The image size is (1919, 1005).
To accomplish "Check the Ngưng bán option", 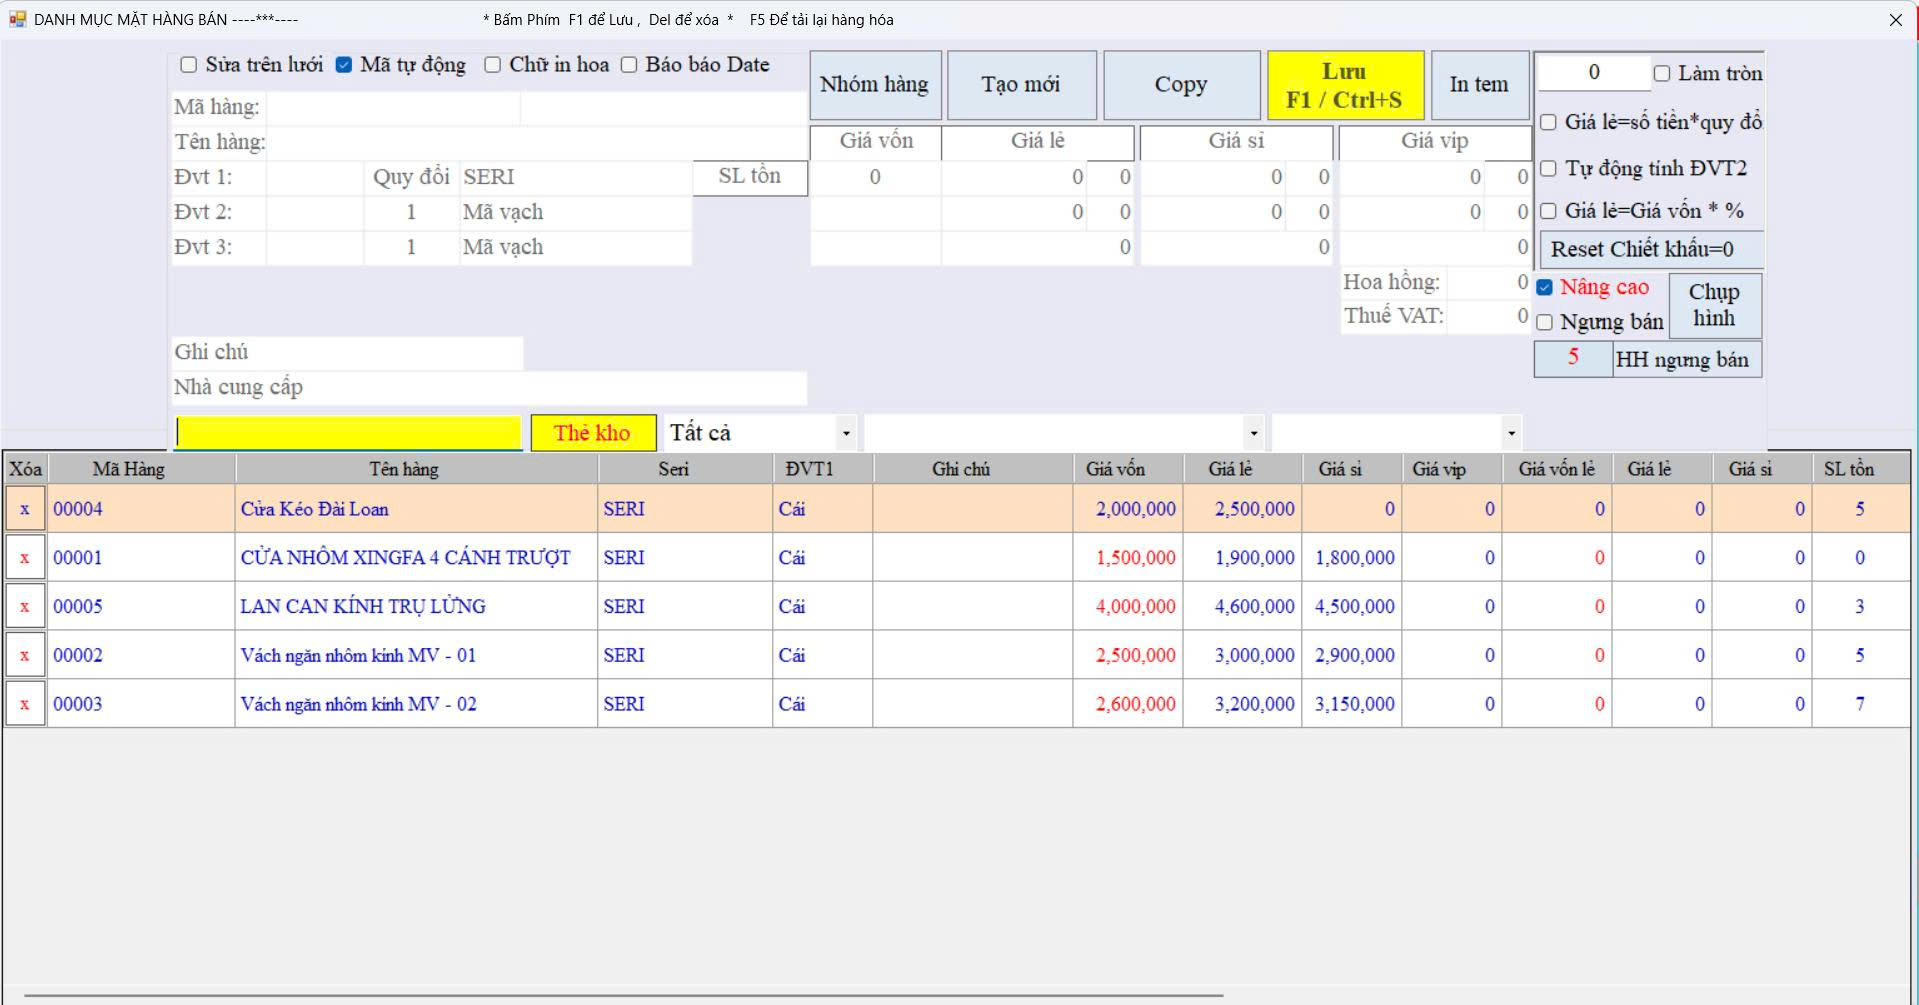I will [1545, 322].
